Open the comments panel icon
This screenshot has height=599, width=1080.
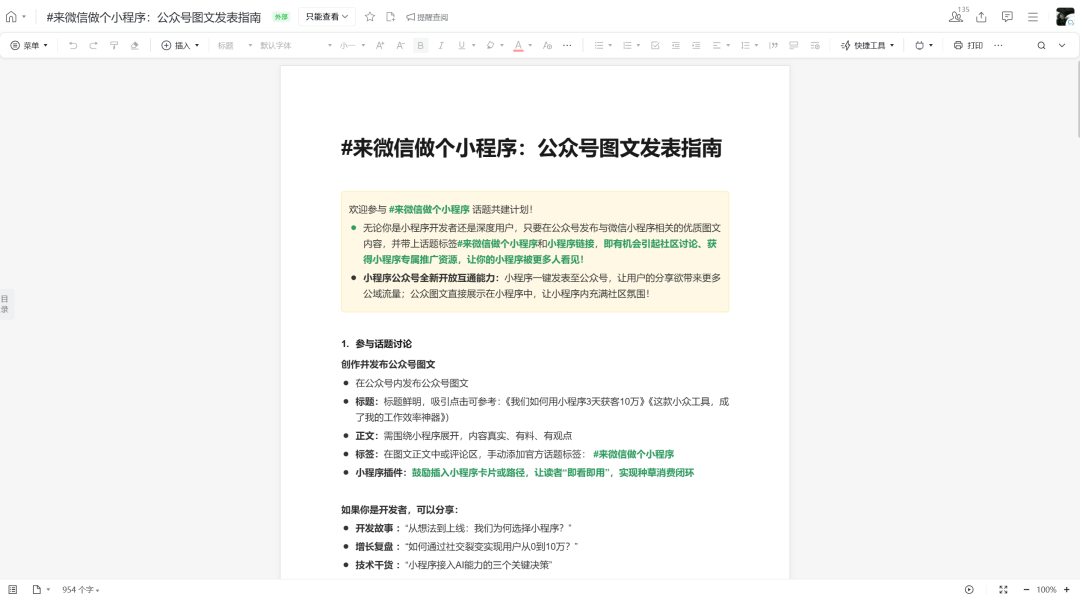[x=1007, y=17]
